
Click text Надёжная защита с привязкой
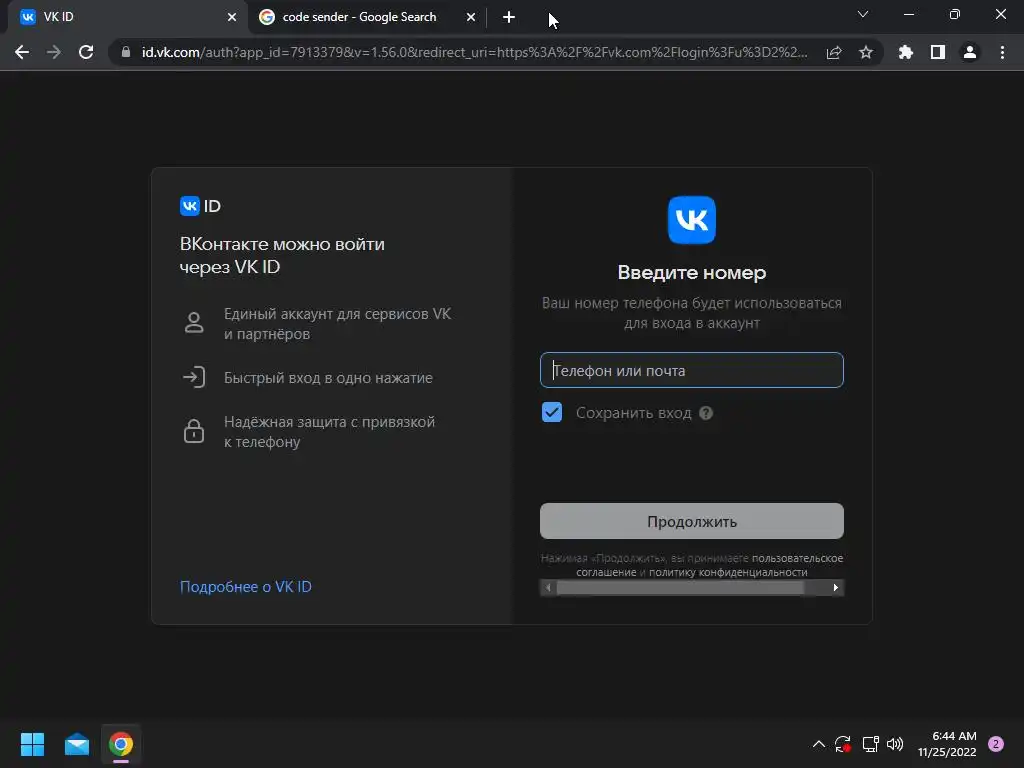[330, 422]
